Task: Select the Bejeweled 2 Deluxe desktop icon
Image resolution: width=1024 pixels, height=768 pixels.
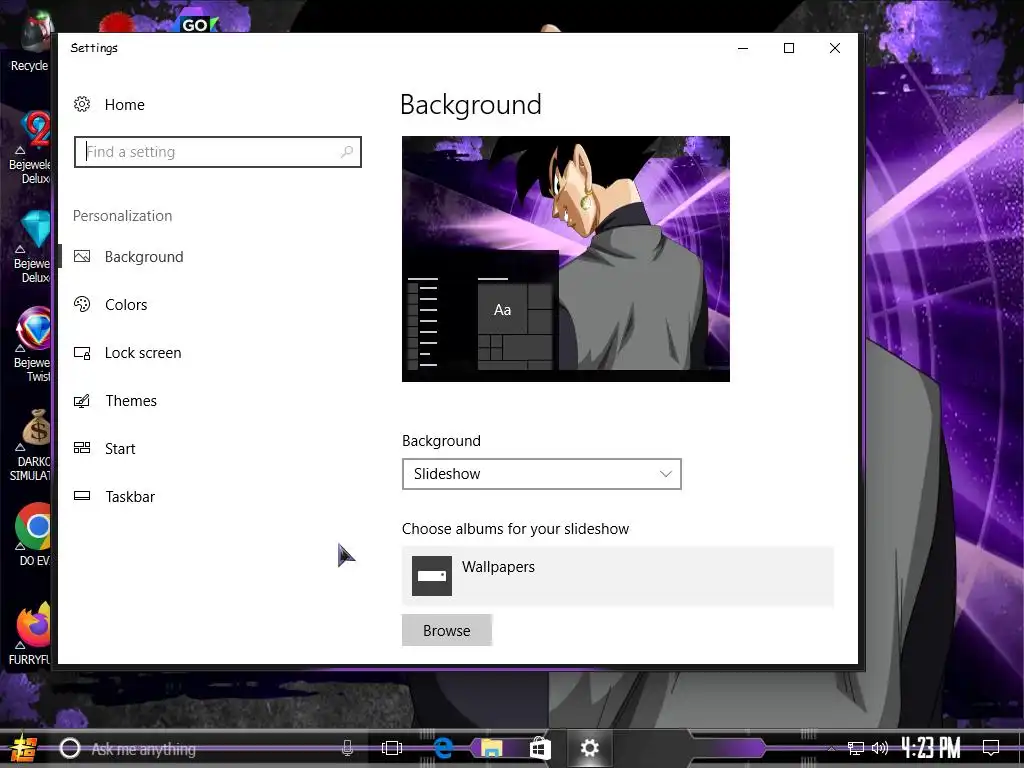Action: [30, 148]
